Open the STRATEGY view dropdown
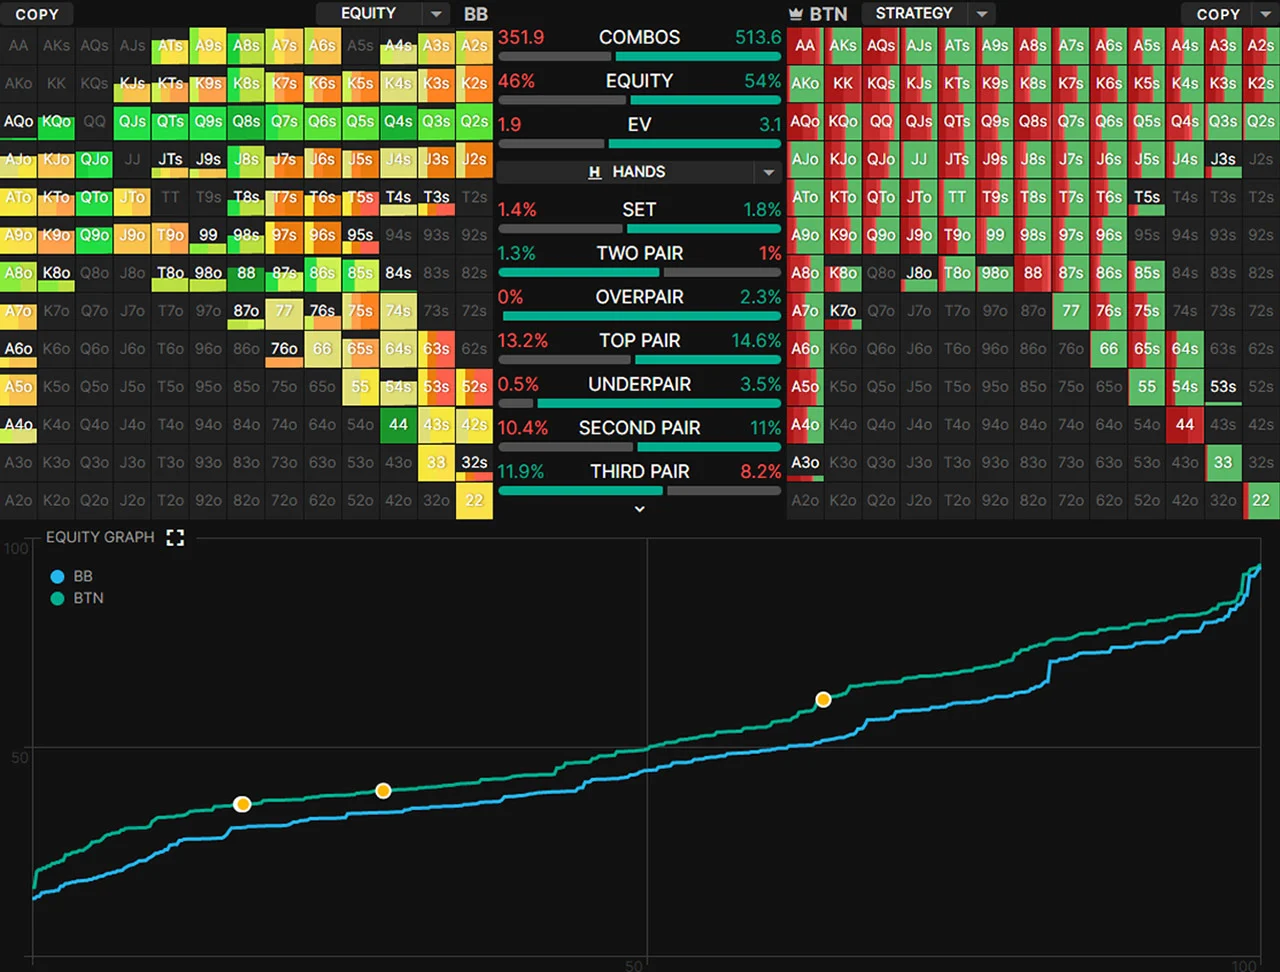Viewport: 1280px width, 972px height. (981, 13)
